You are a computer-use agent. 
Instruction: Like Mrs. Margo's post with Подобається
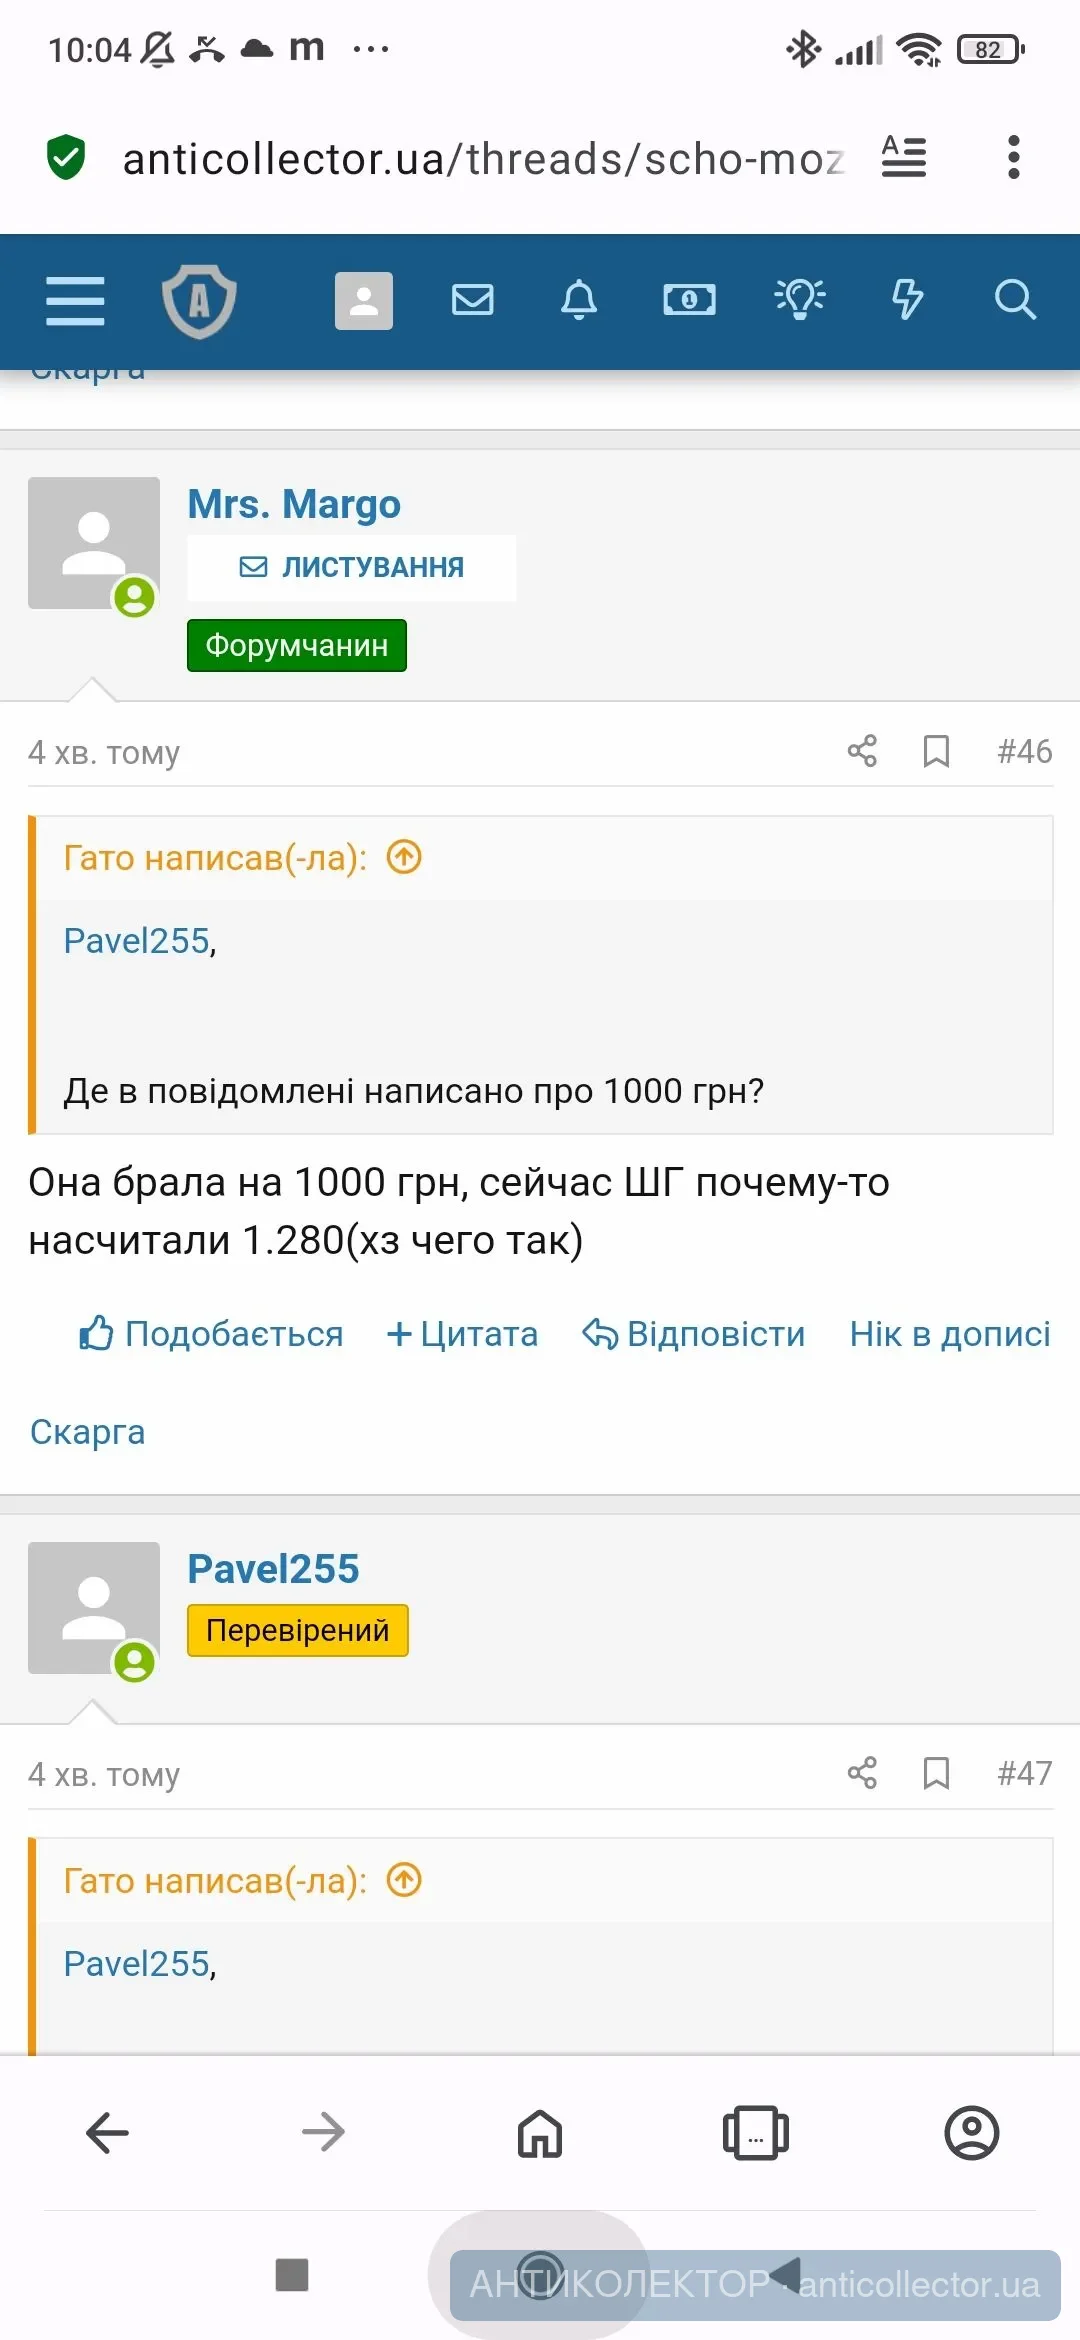point(211,1334)
